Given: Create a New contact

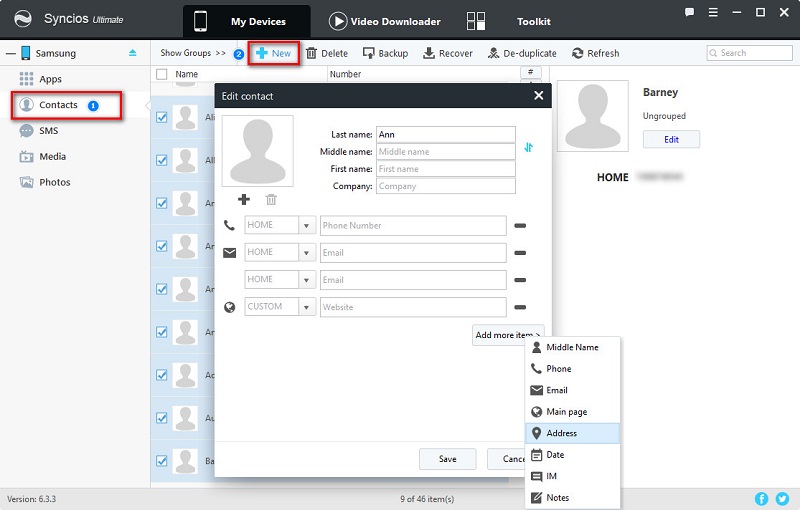Looking at the screenshot, I should pyautogui.click(x=273, y=53).
